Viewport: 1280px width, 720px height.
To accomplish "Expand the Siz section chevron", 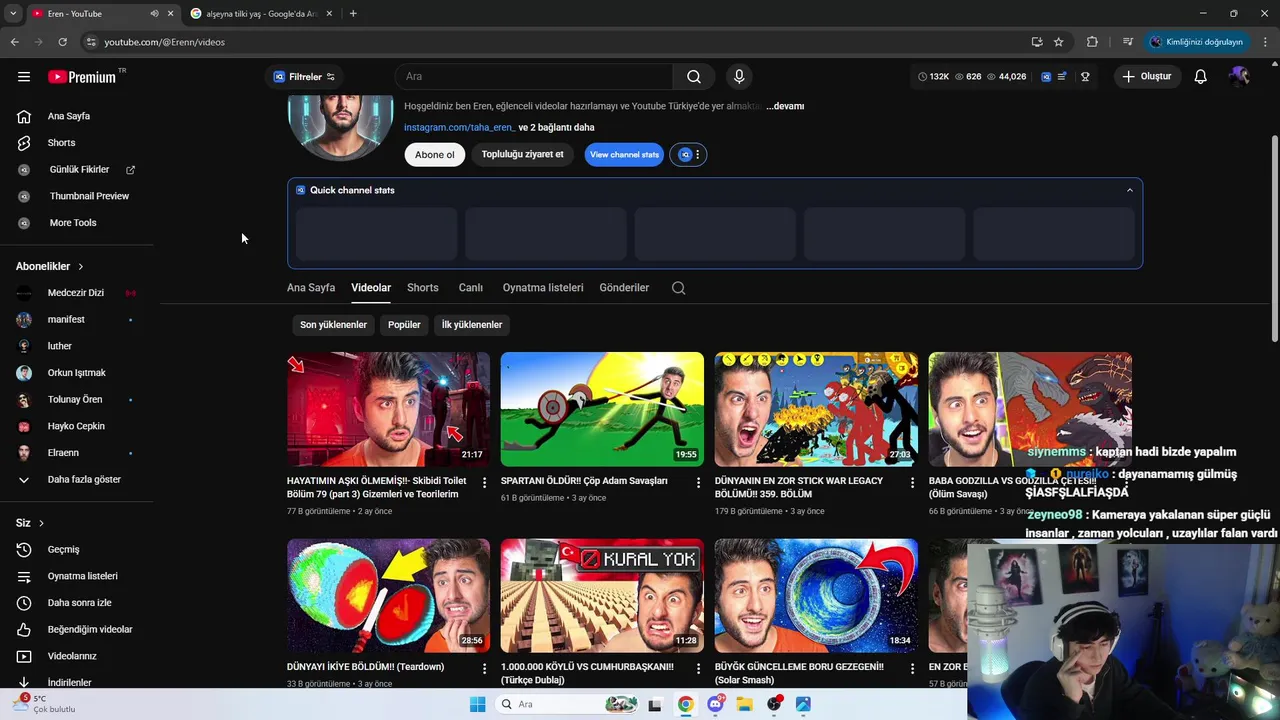I will click(41, 523).
